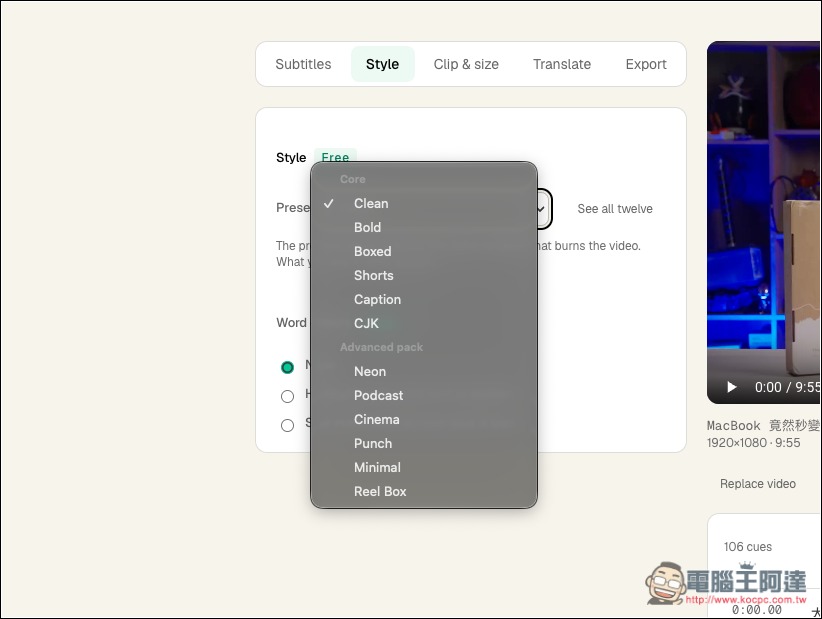The width and height of the screenshot is (822, 619).
Task: Choose the Podcast preset
Action: pos(424,396)
